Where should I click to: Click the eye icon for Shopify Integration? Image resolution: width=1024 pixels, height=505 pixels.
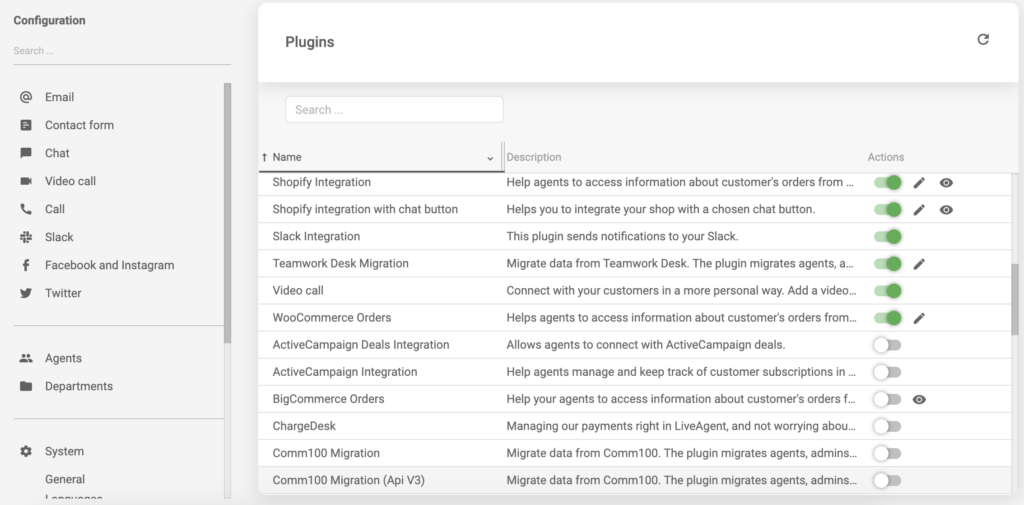pos(946,183)
